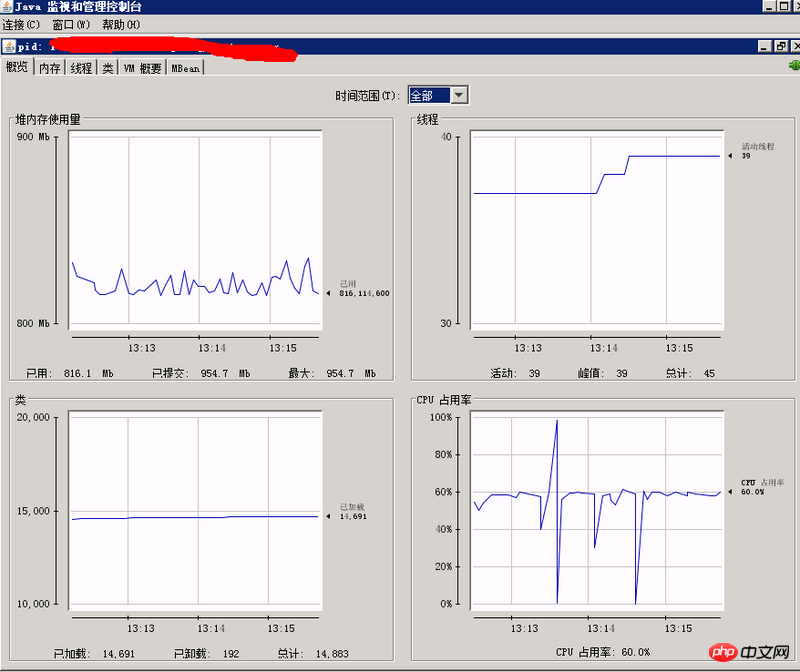
Task: Click the pid window's Java icon
Action: click(8, 46)
